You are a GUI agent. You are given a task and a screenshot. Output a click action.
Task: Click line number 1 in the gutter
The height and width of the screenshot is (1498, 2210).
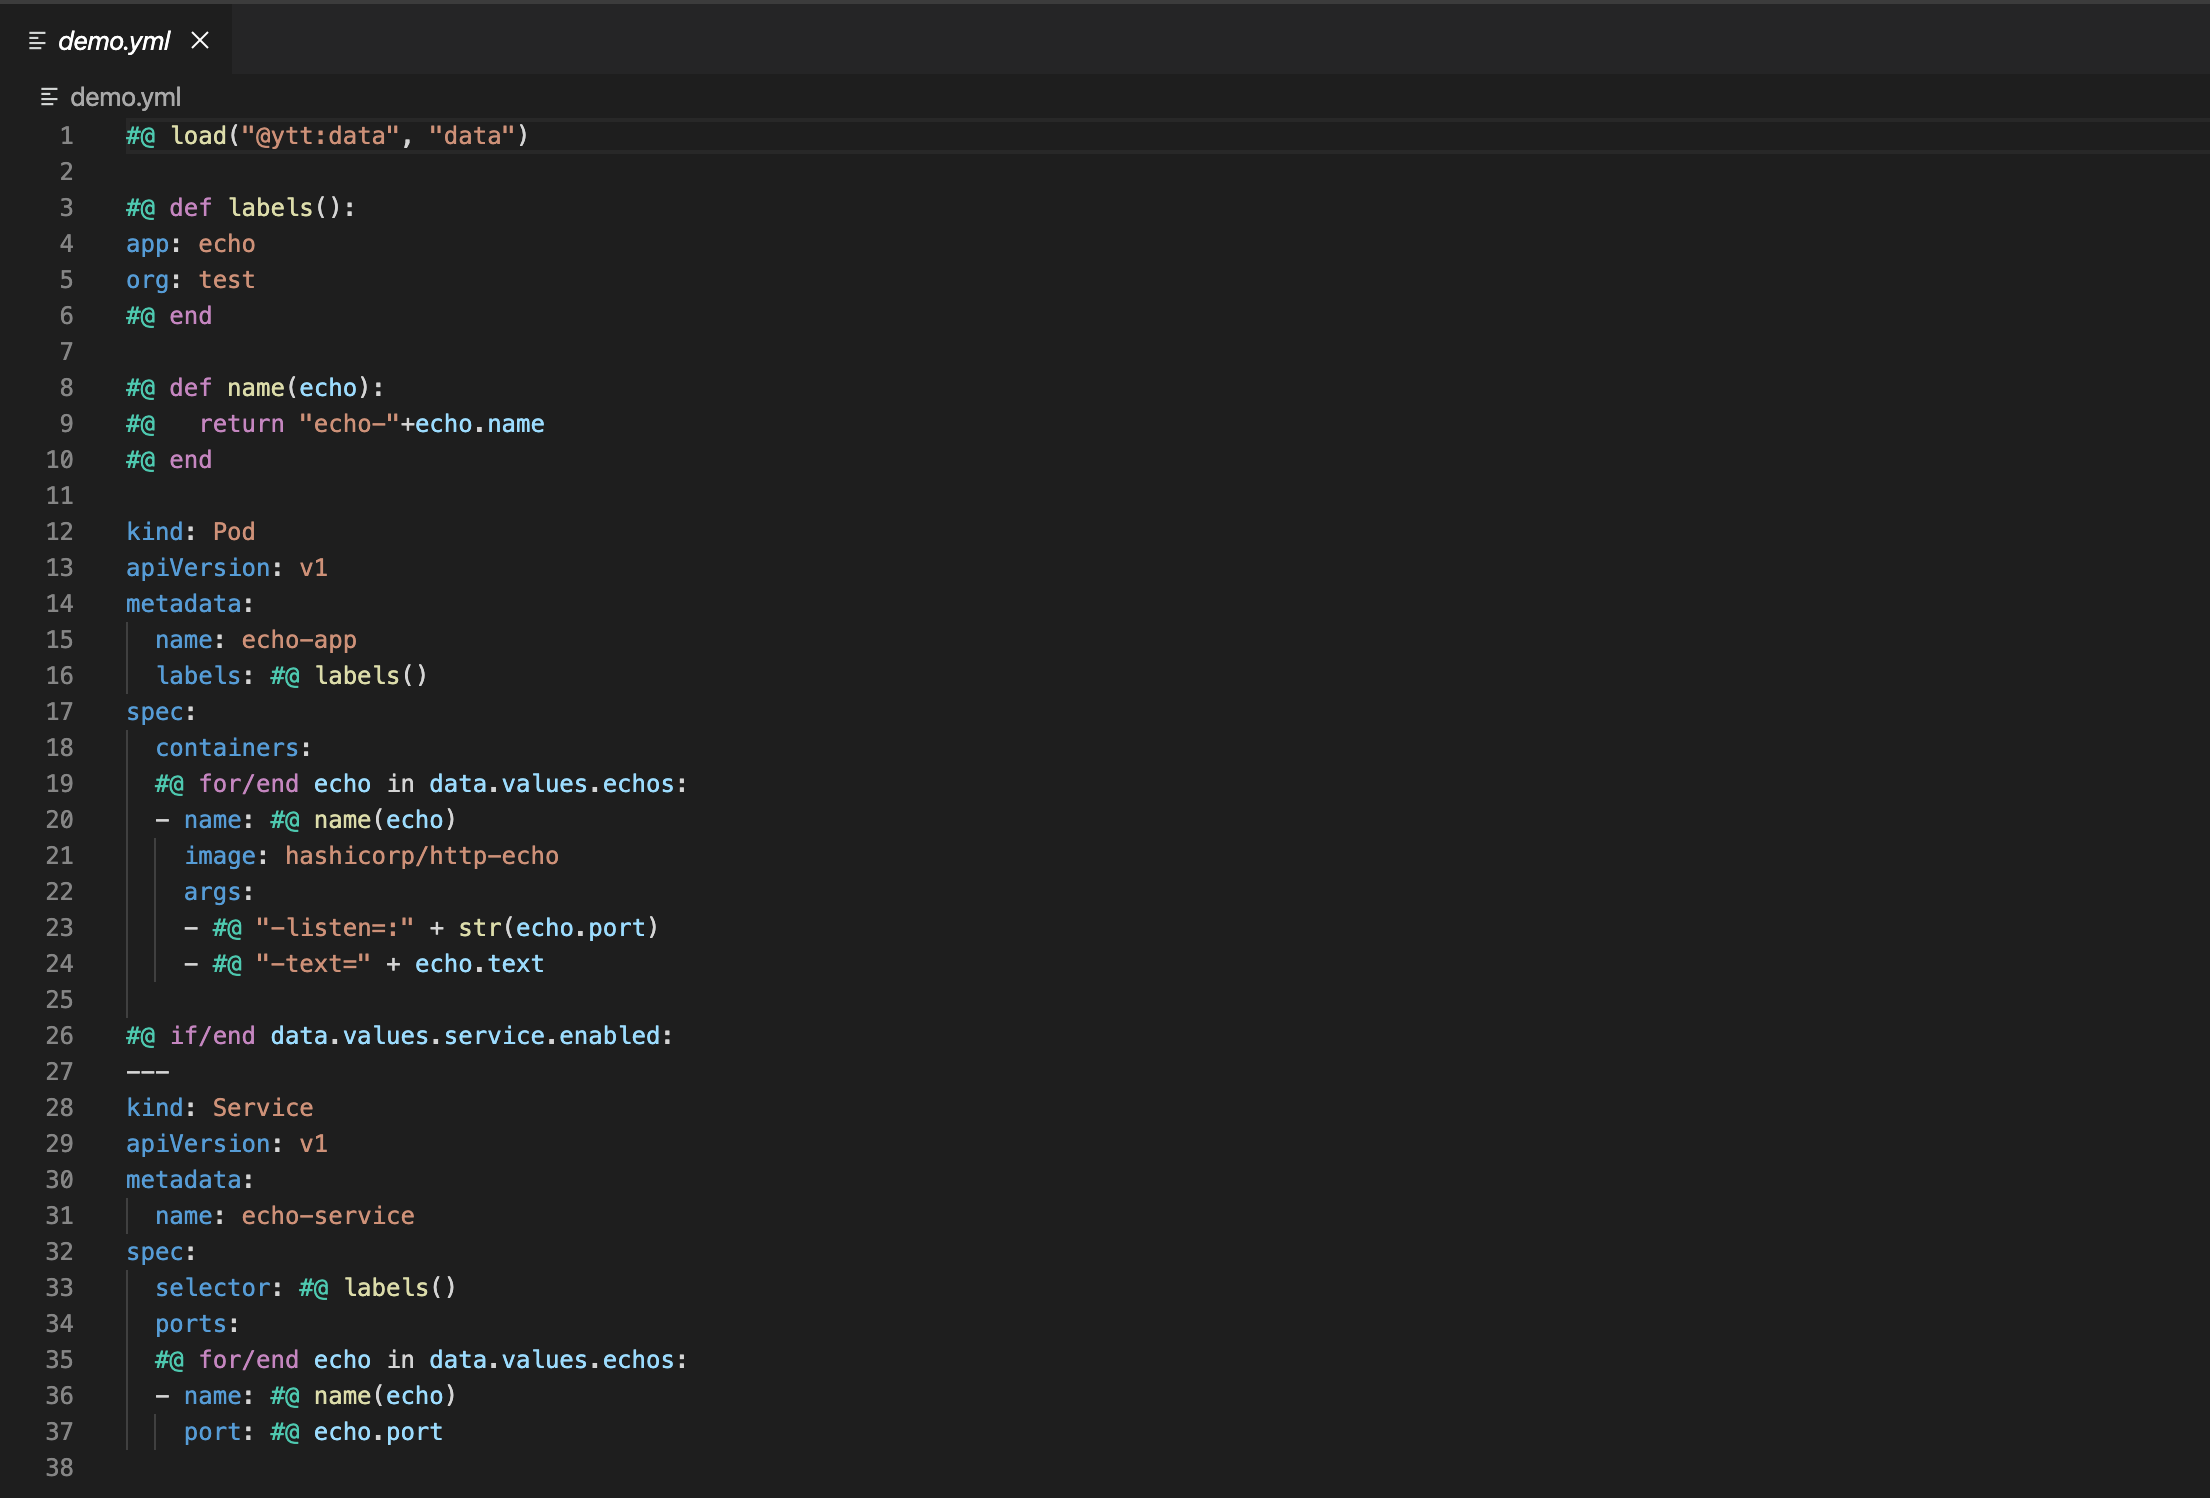pyautogui.click(x=66, y=136)
